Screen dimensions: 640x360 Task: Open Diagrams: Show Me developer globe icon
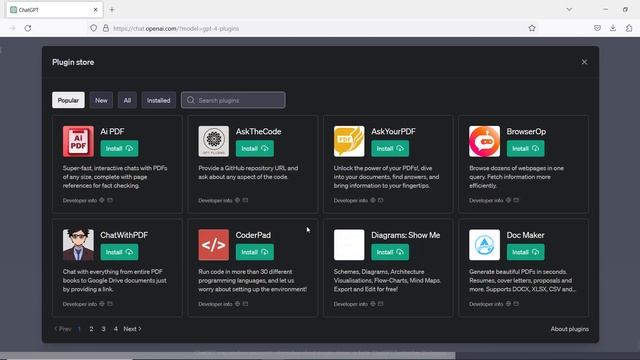pos(373,304)
